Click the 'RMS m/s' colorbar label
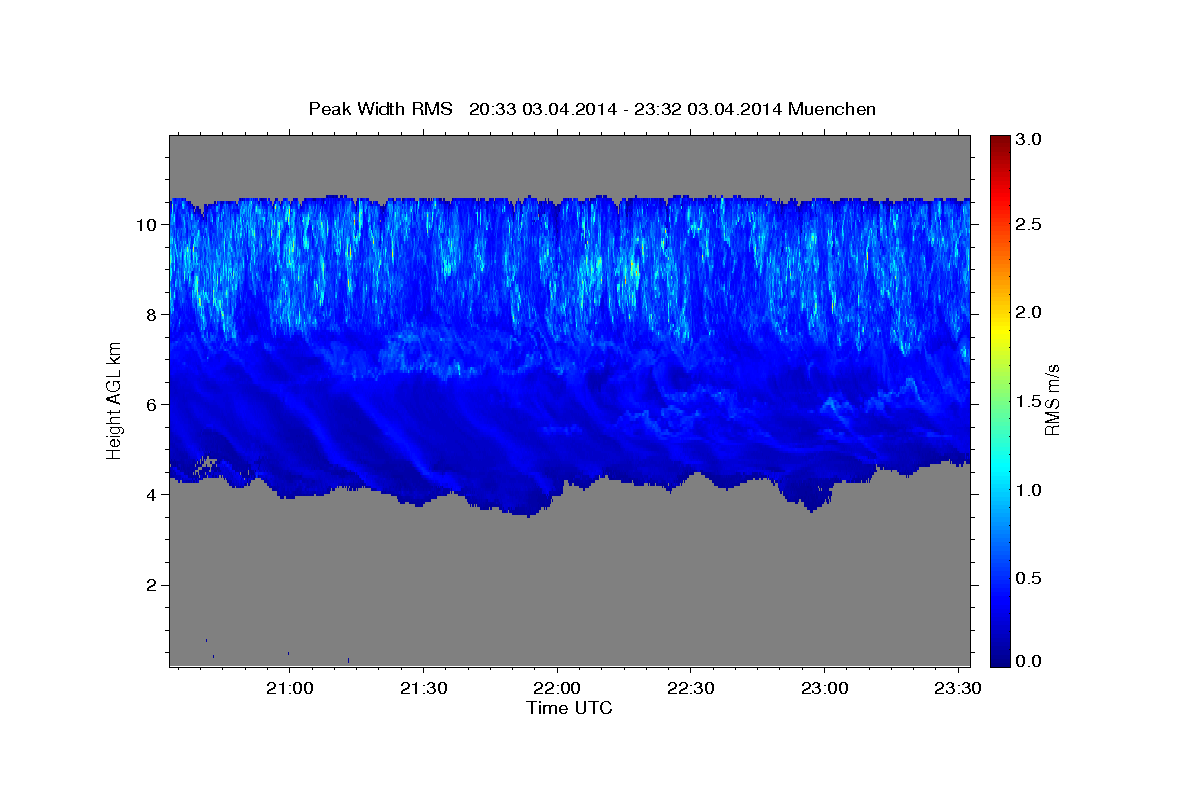1200x800 pixels. coord(1052,399)
